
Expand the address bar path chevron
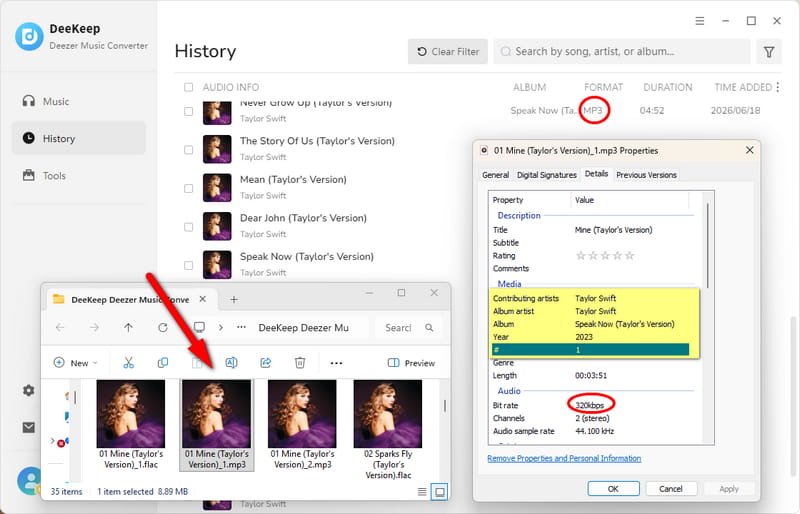(220, 328)
